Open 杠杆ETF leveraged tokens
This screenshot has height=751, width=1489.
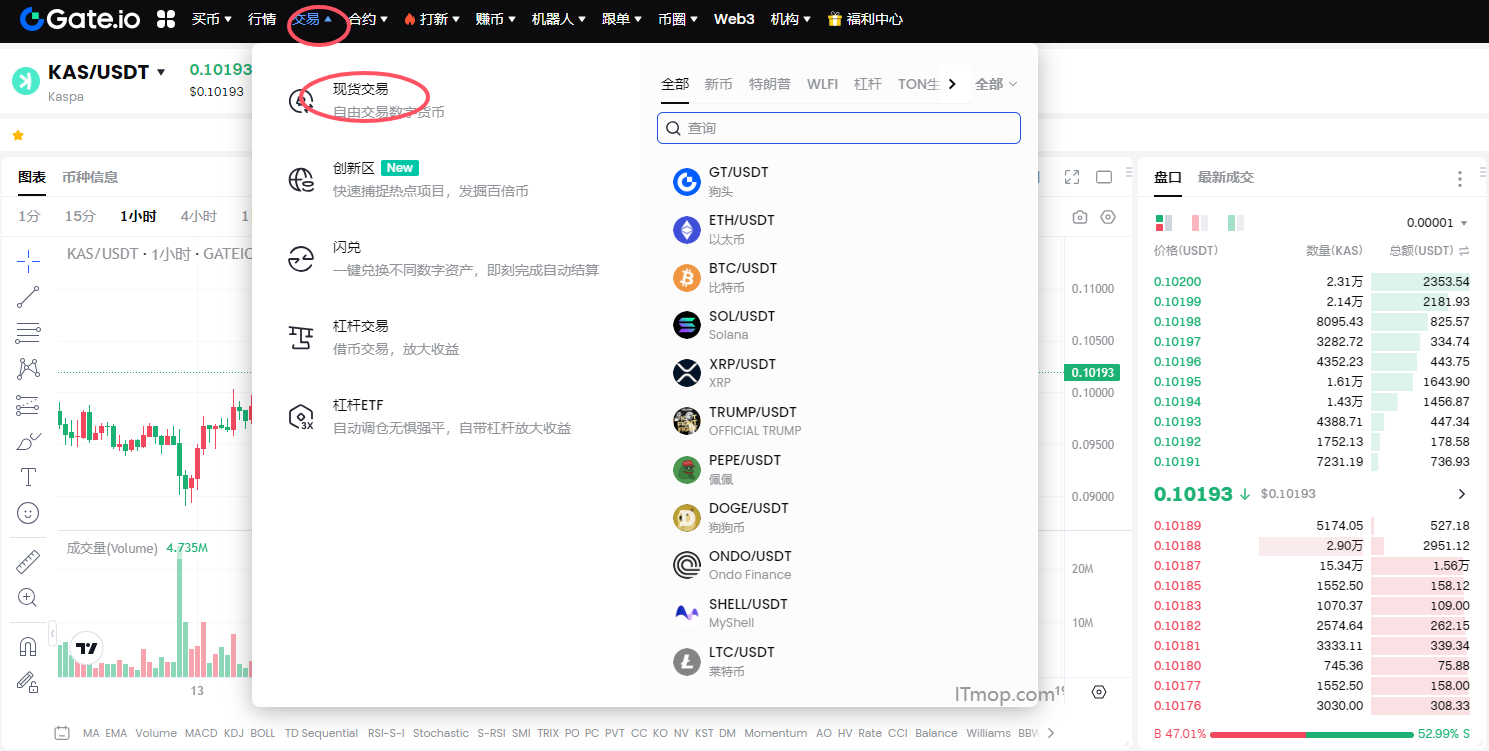point(358,405)
